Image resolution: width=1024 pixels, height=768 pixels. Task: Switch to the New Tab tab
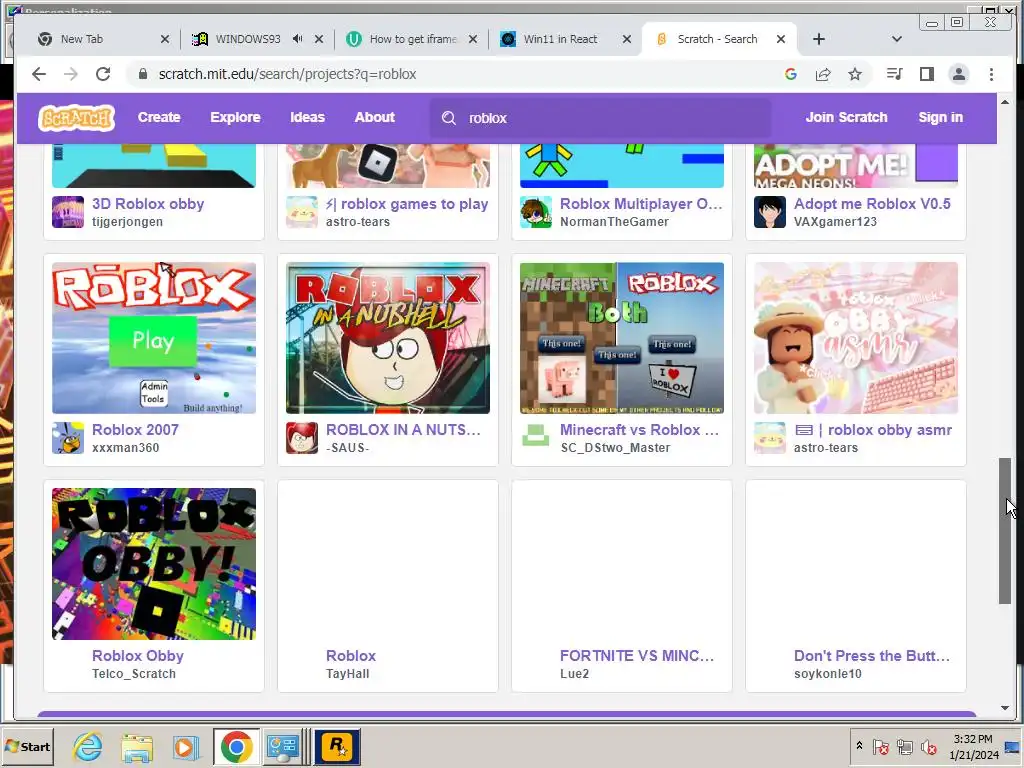tap(82, 39)
